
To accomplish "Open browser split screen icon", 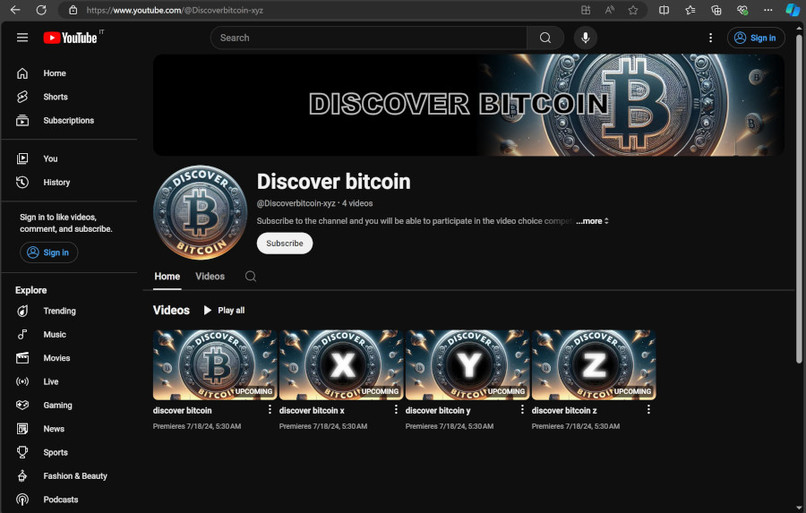I will click(664, 10).
